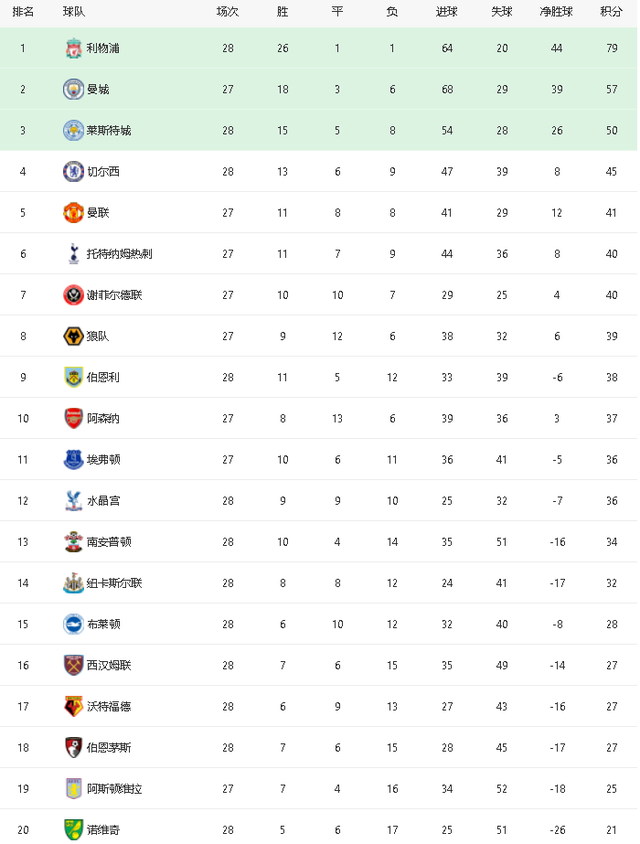Screen dimensions: 640x844
Task: Click the Manchester City crest icon
Action: point(74,89)
